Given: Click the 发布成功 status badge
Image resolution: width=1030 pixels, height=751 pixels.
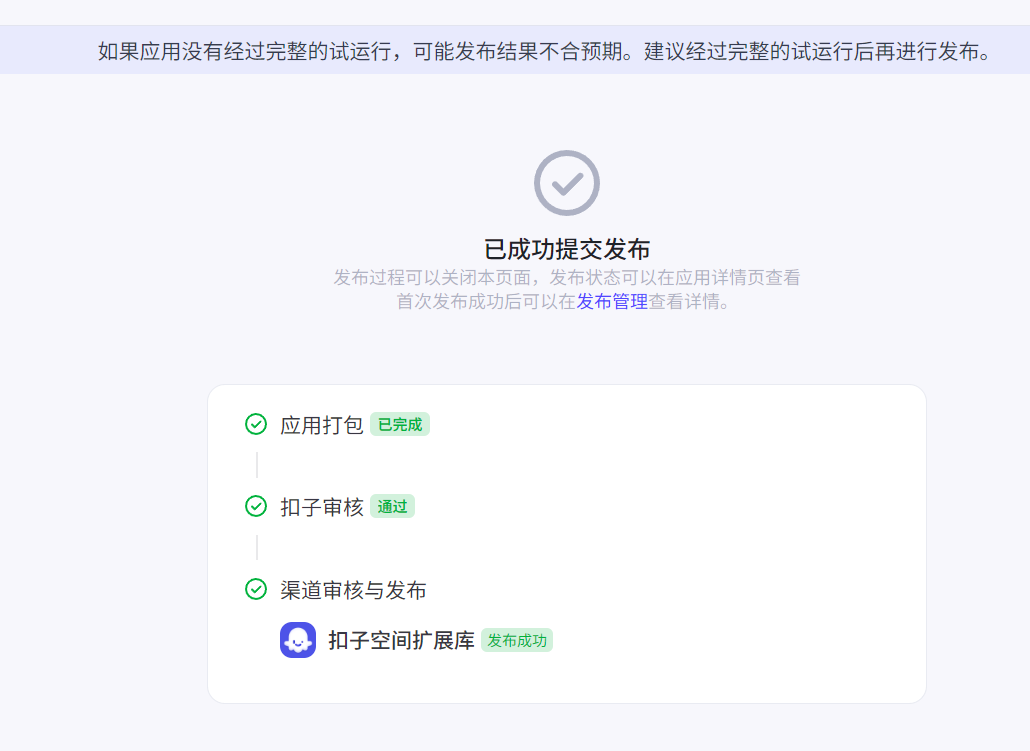Looking at the screenshot, I should [517, 640].
